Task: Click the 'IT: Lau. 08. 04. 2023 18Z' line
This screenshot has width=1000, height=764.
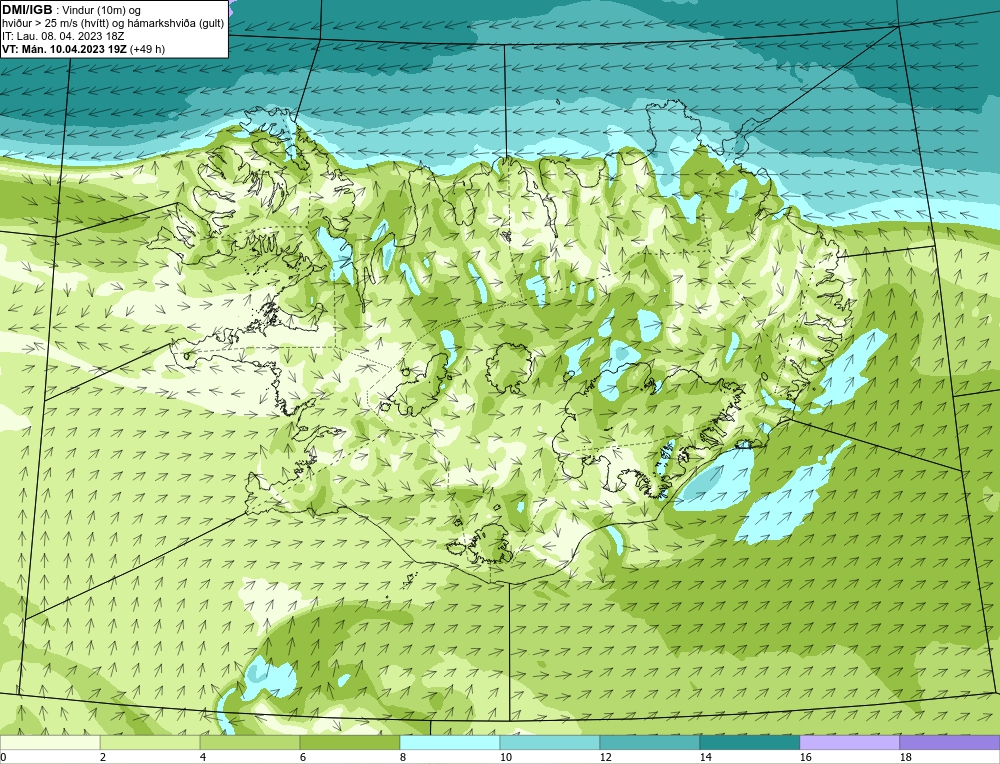Action: coord(63,36)
